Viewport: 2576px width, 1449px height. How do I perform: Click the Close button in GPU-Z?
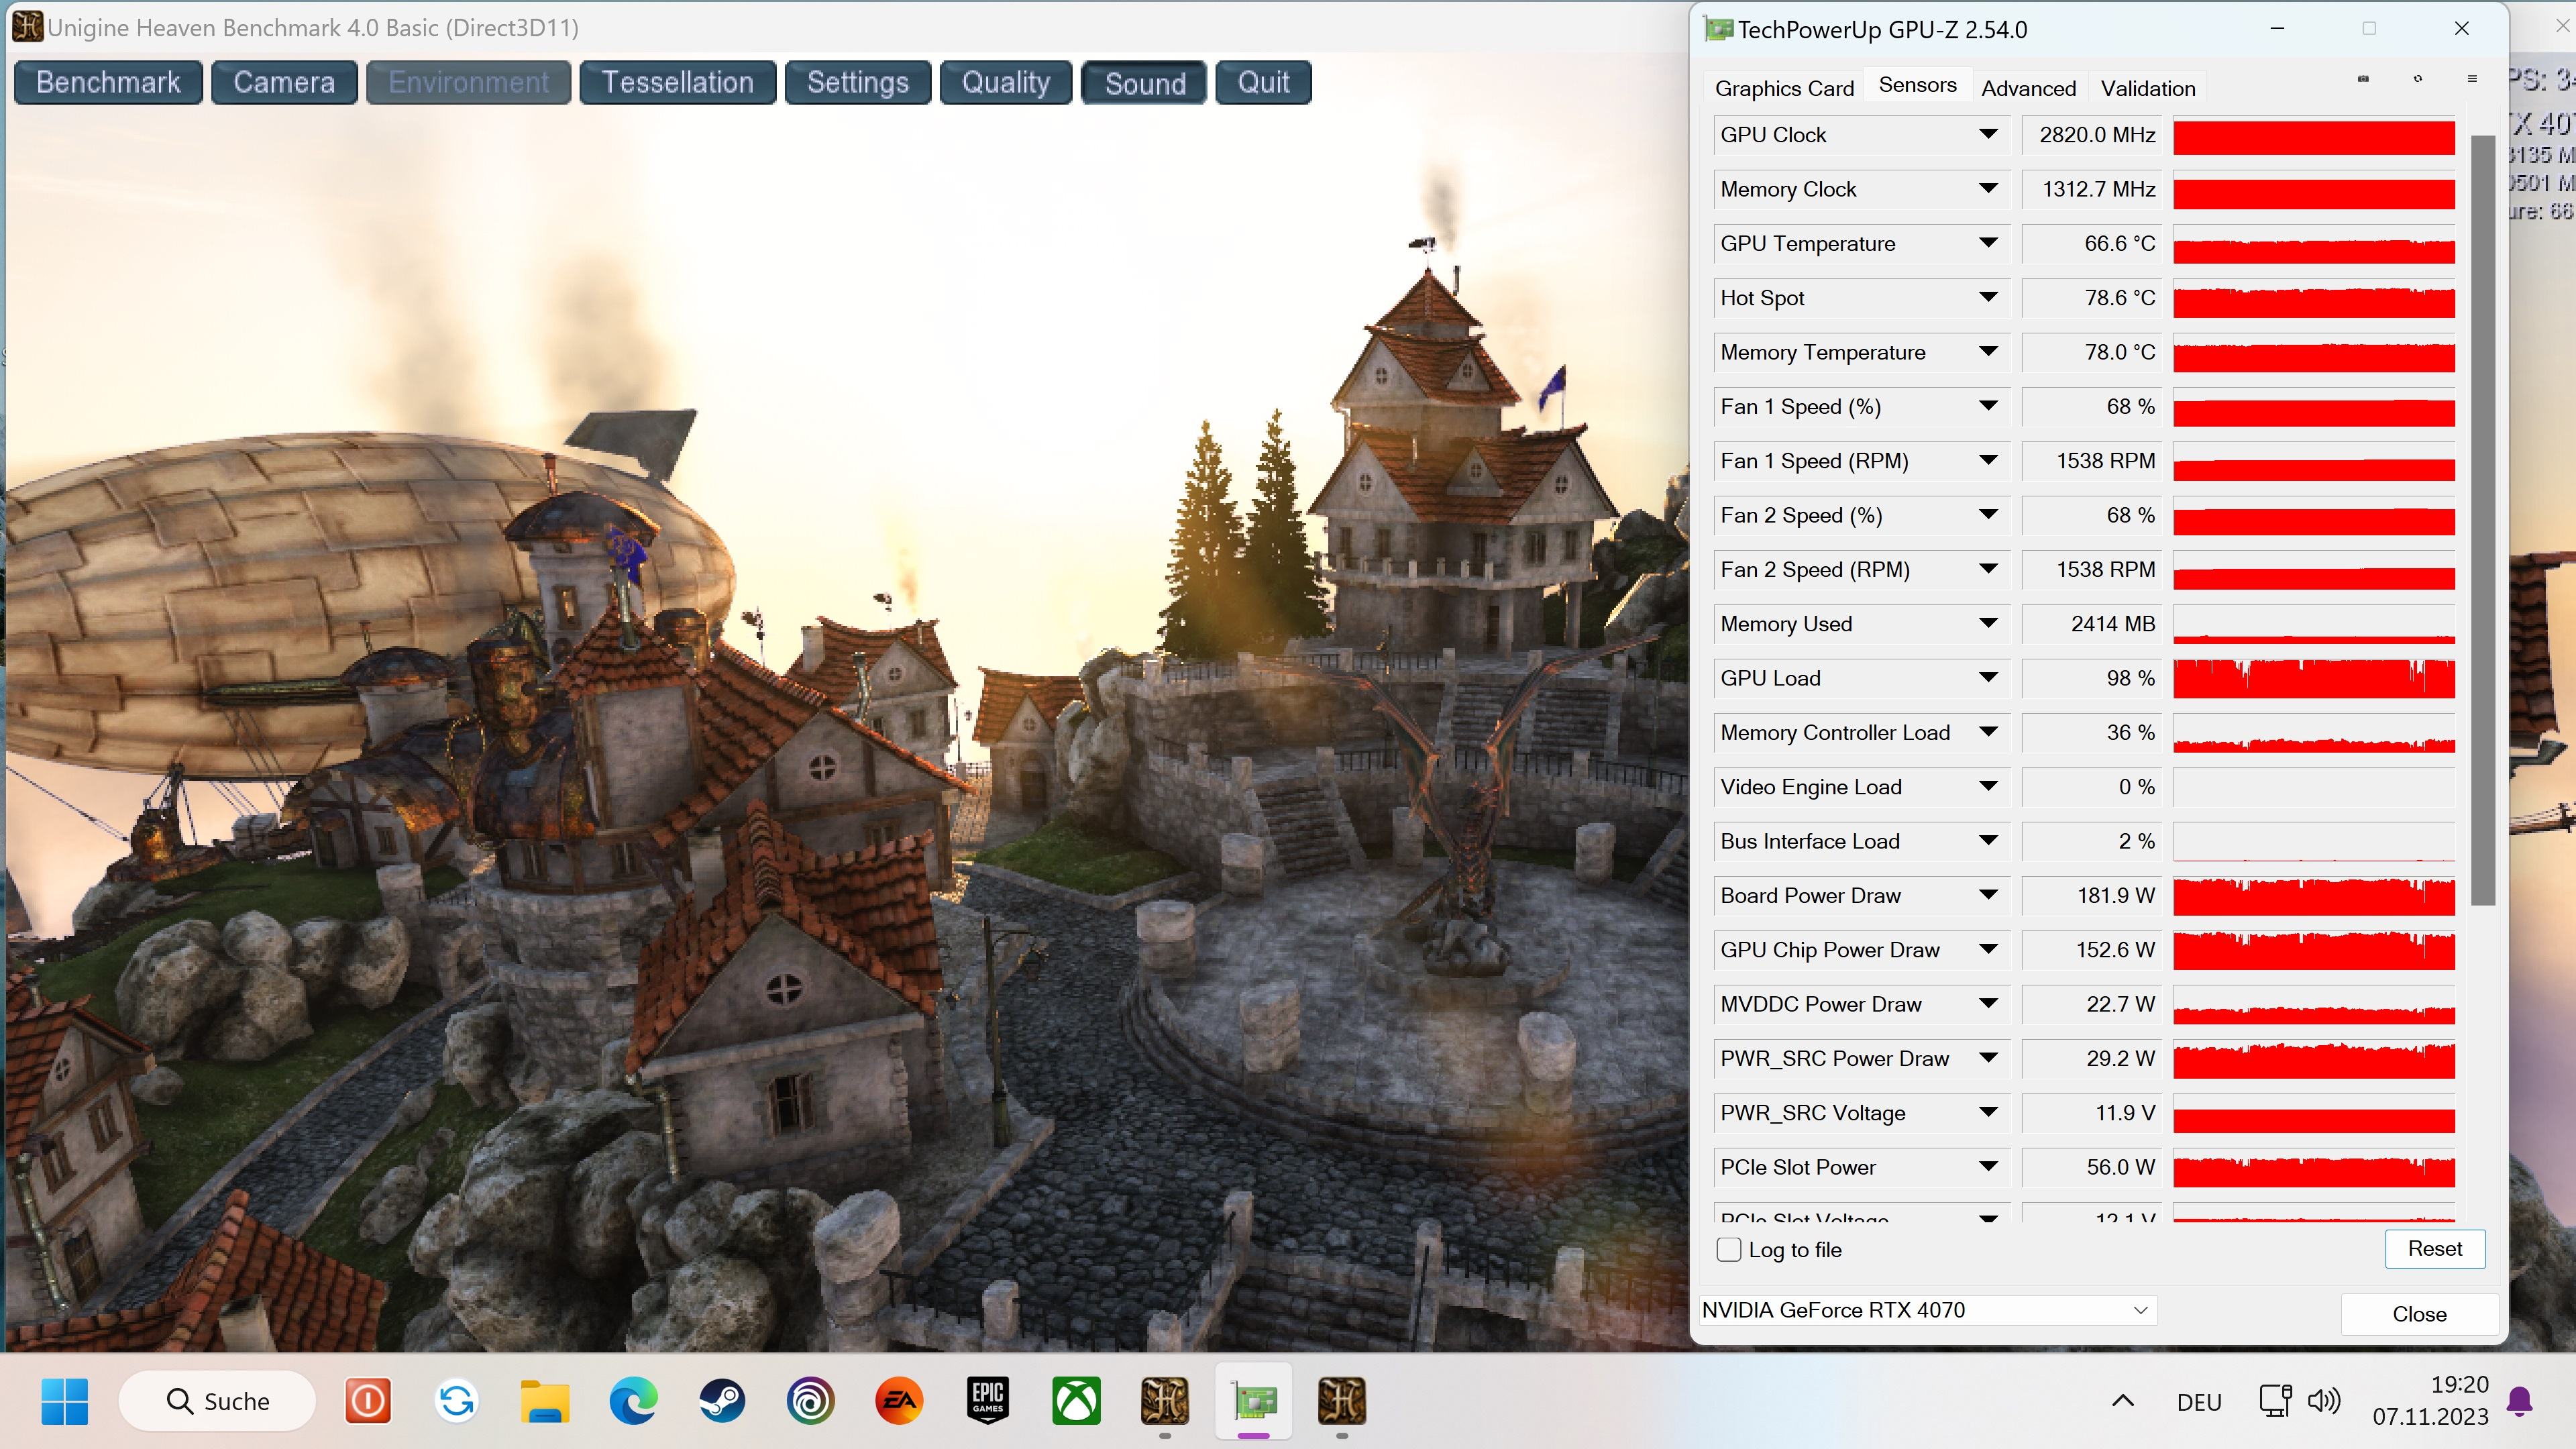tap(2419, 1314)
